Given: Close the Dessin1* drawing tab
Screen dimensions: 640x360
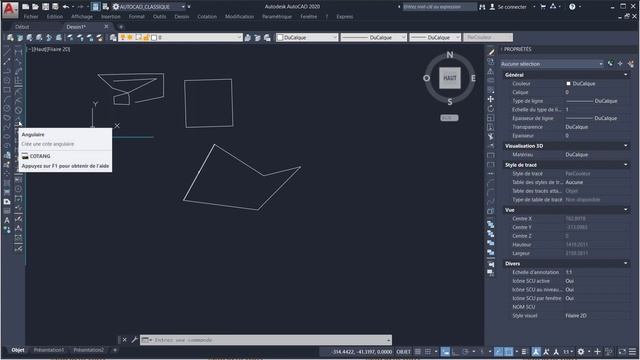Looking at the screenshot, I should [107, 27].
